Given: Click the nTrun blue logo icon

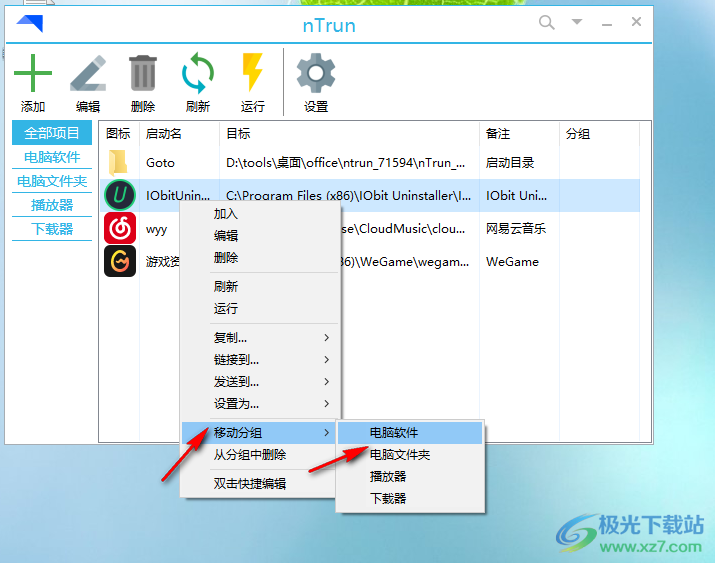Looking at the screenshot, I should 30,23.
